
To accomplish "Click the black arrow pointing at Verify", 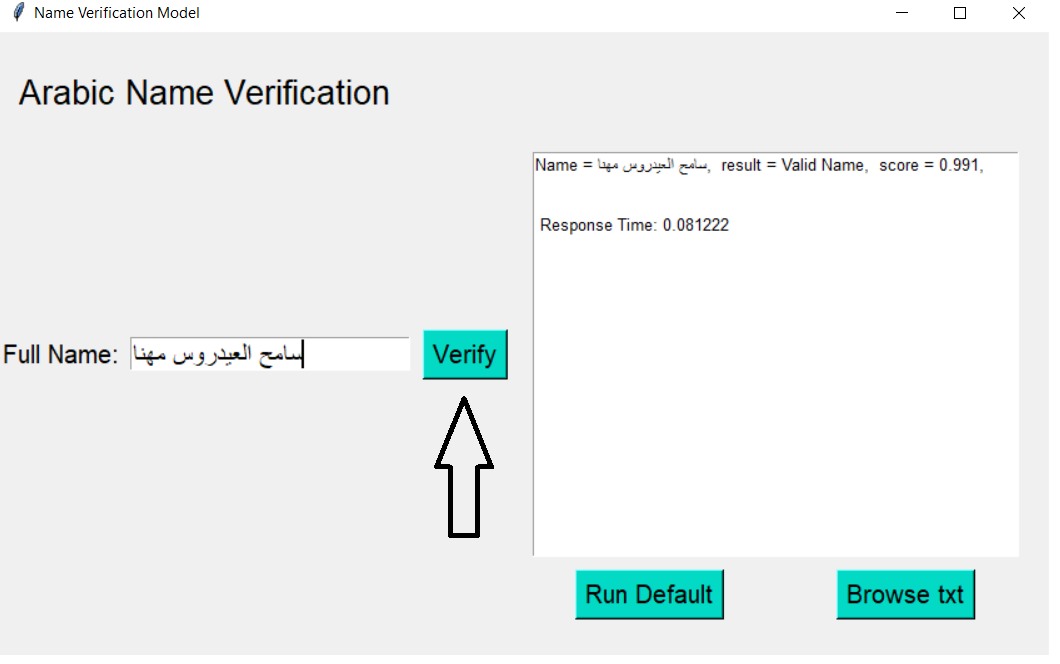I will point(464,465).
